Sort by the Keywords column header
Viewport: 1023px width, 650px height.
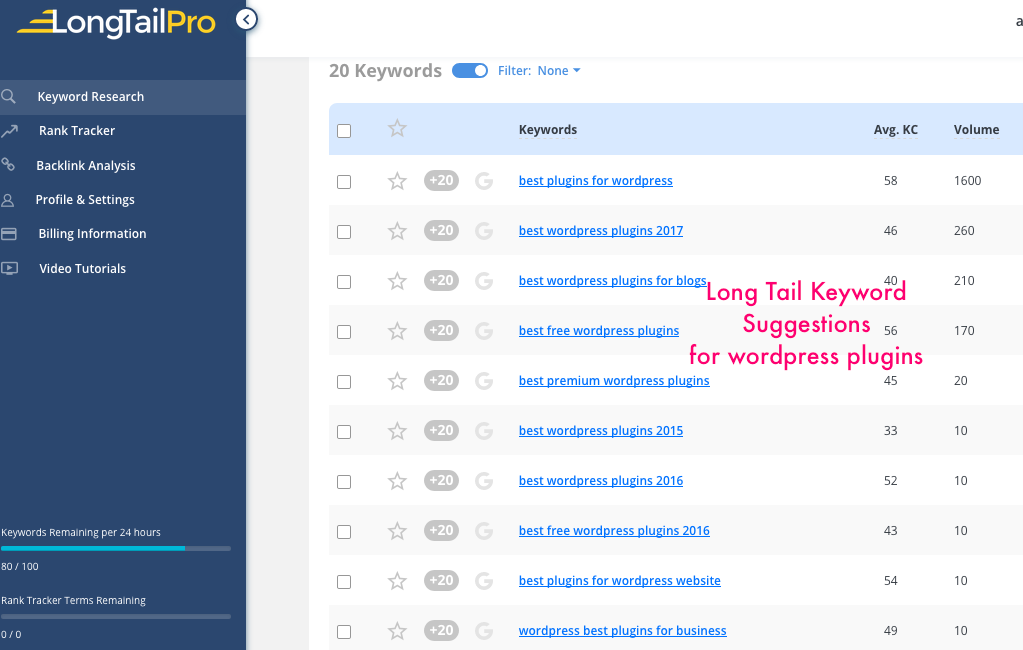[548, 130]
